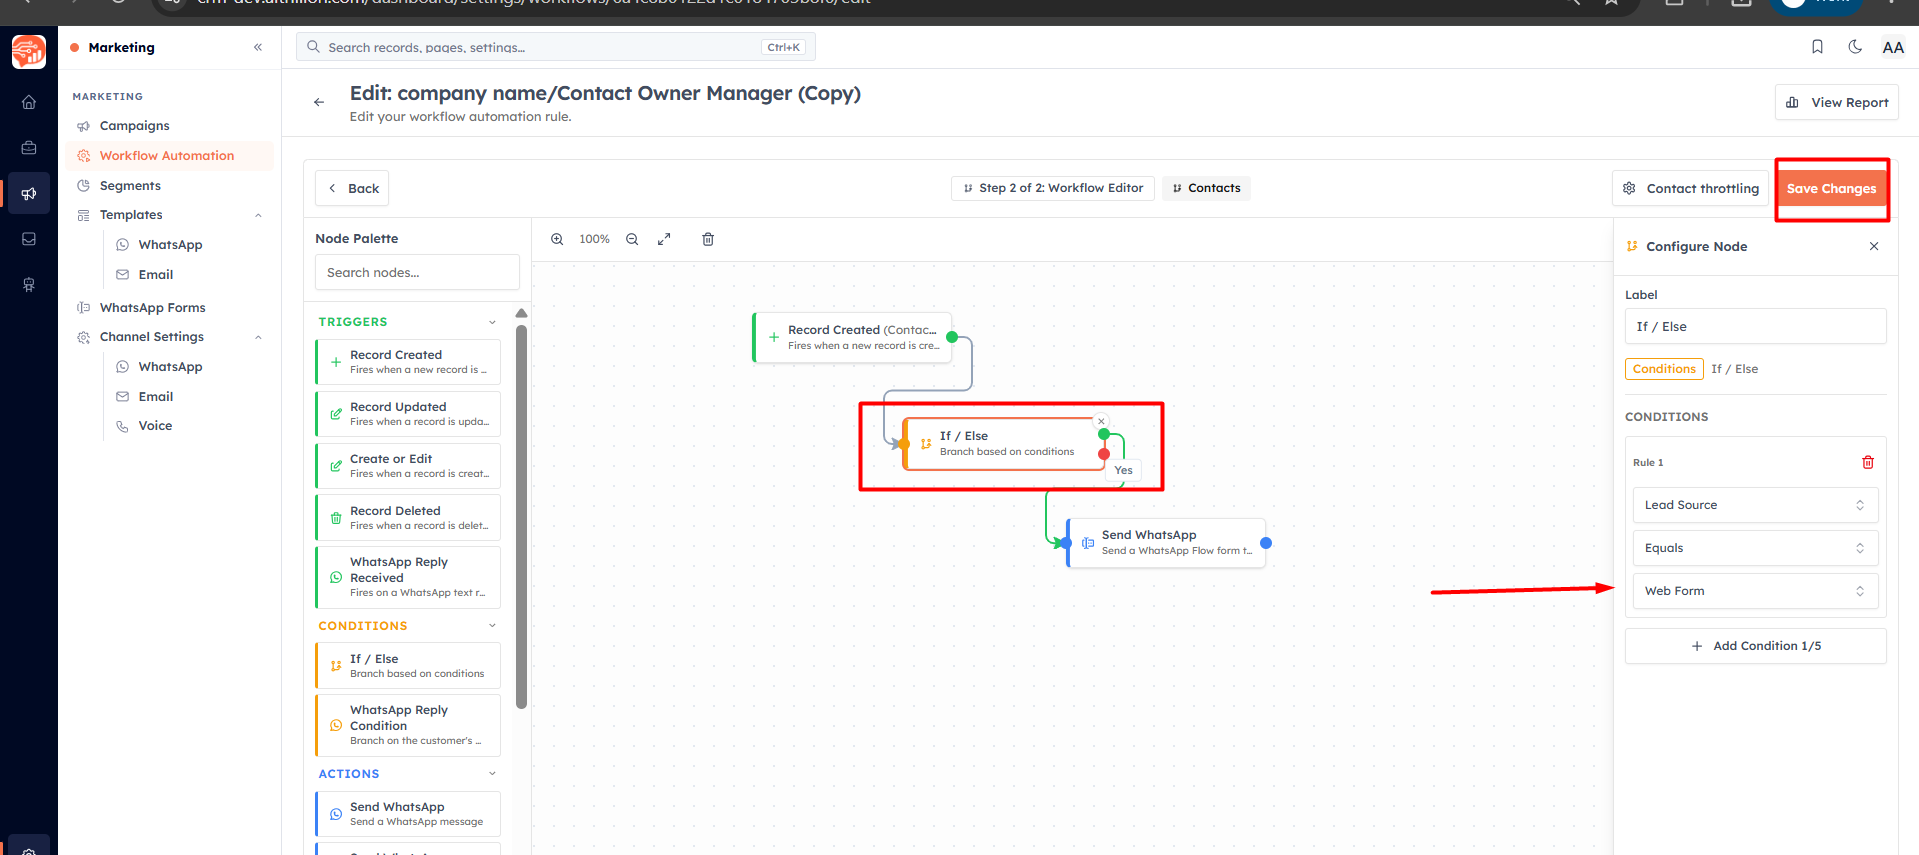Remove the If / Else node
Viewport: 1919px width, 855px height.
click(1101, 421)
